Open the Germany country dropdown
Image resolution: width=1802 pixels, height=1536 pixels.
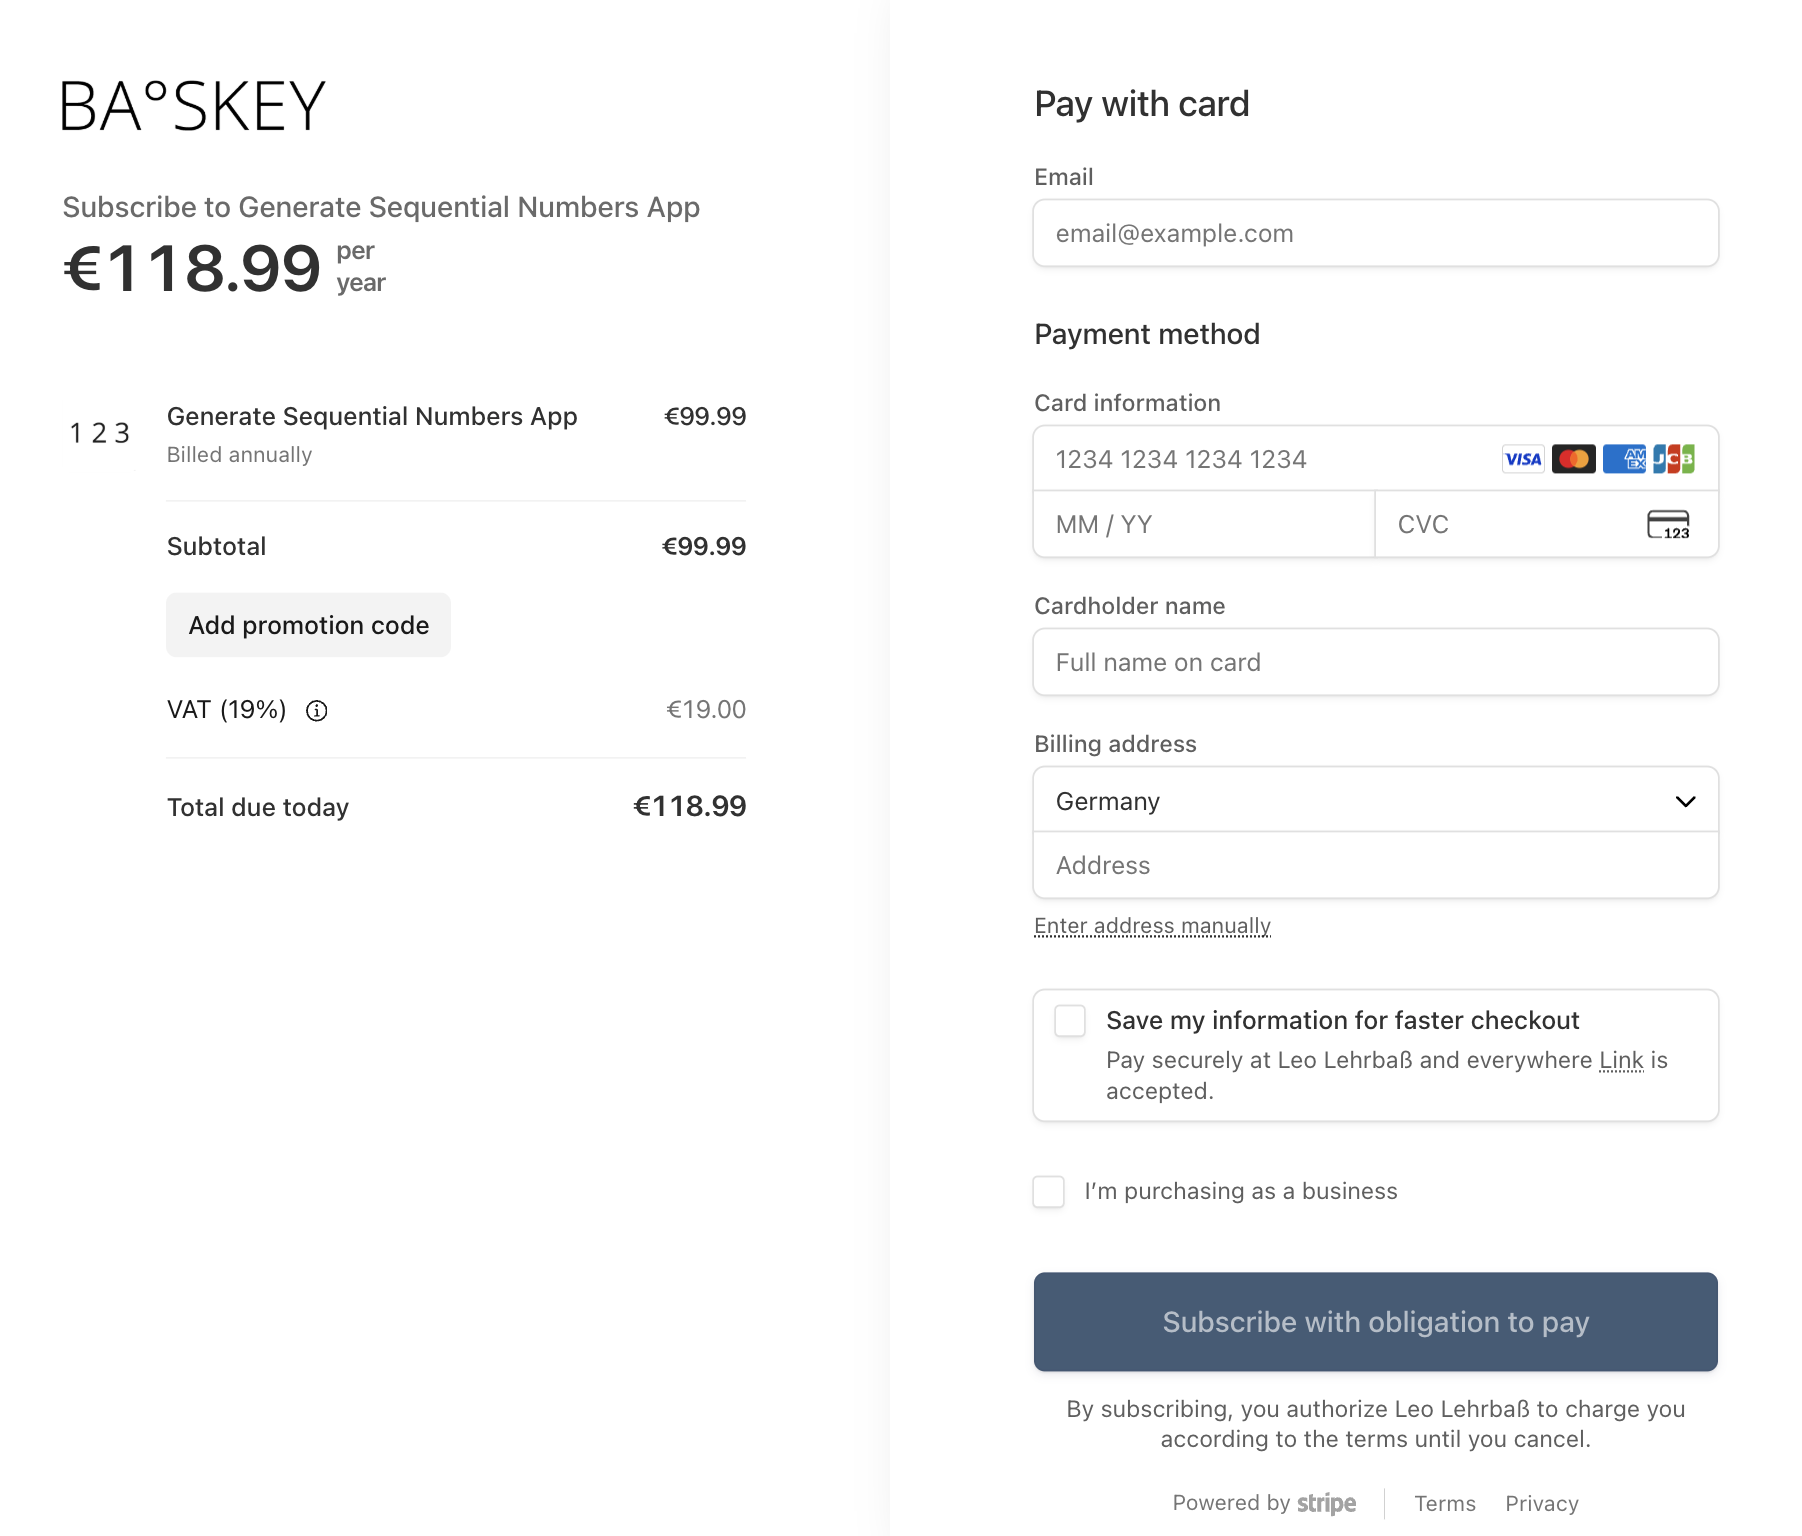pyautogui.click(x=1375, y=801)
